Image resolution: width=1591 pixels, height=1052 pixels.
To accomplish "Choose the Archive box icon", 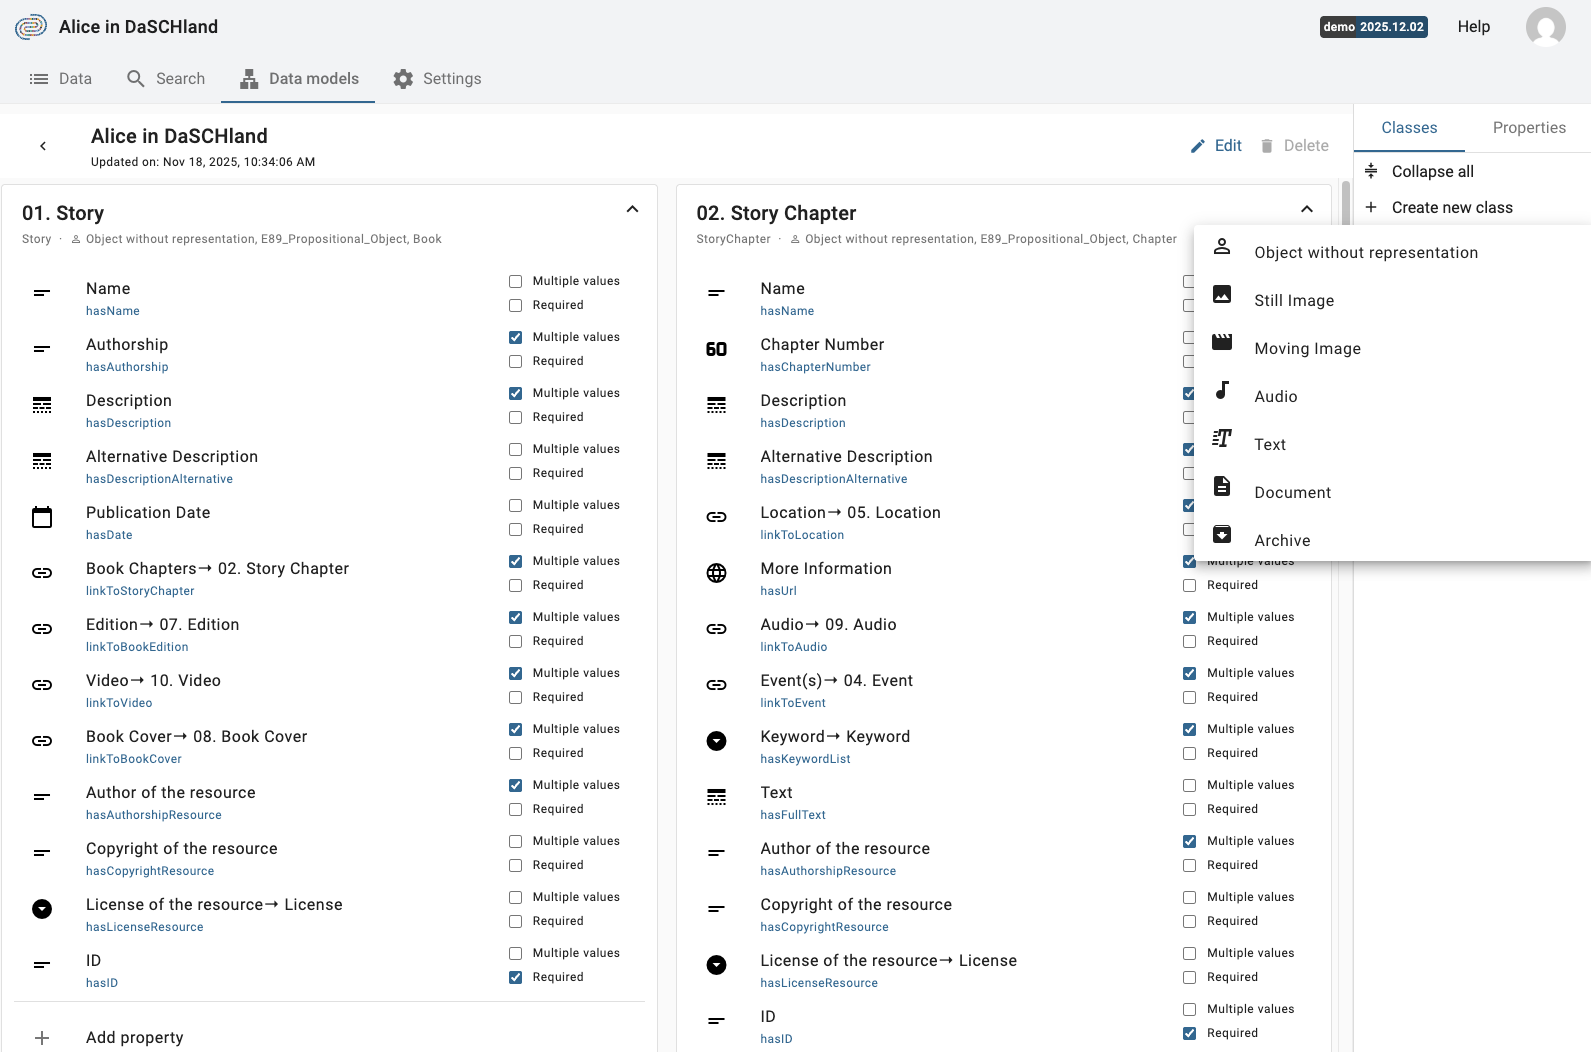I will pos(1221,534).
